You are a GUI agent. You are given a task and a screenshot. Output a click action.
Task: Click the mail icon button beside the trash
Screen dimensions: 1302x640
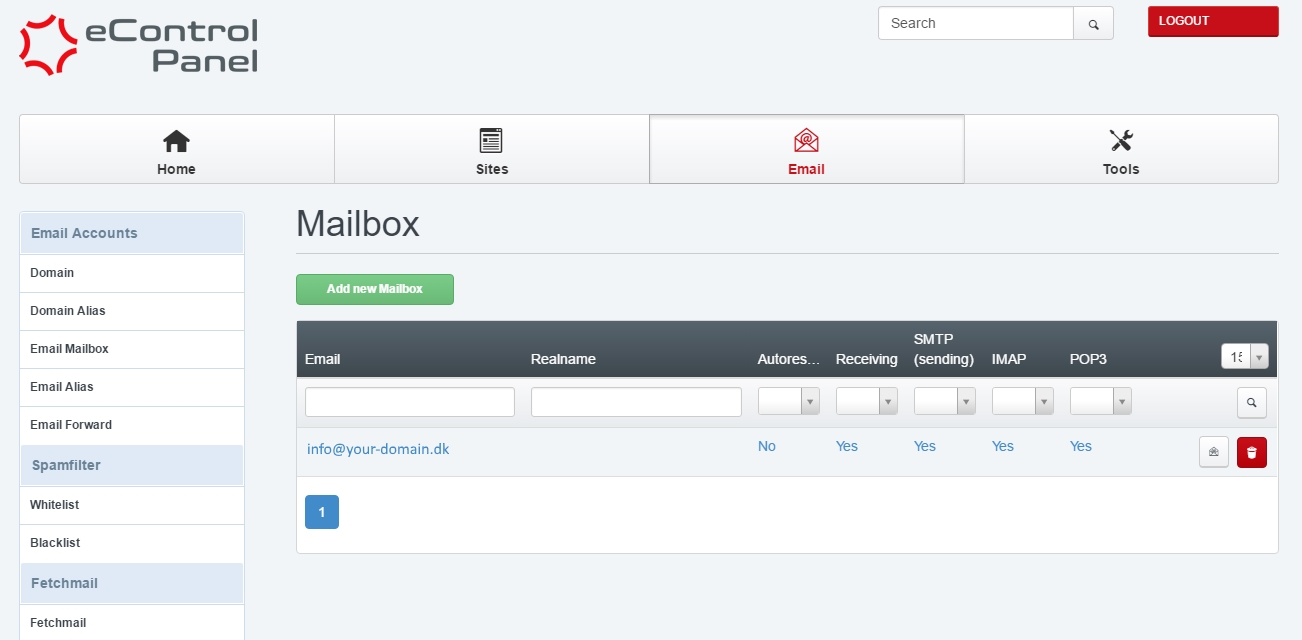click(1213, 452)
